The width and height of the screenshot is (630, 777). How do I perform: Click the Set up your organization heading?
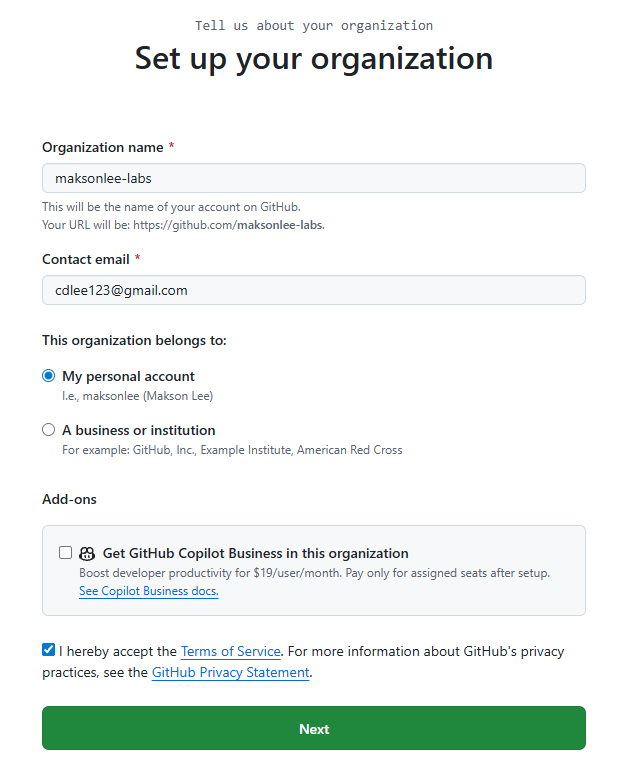tap(313, 58)
